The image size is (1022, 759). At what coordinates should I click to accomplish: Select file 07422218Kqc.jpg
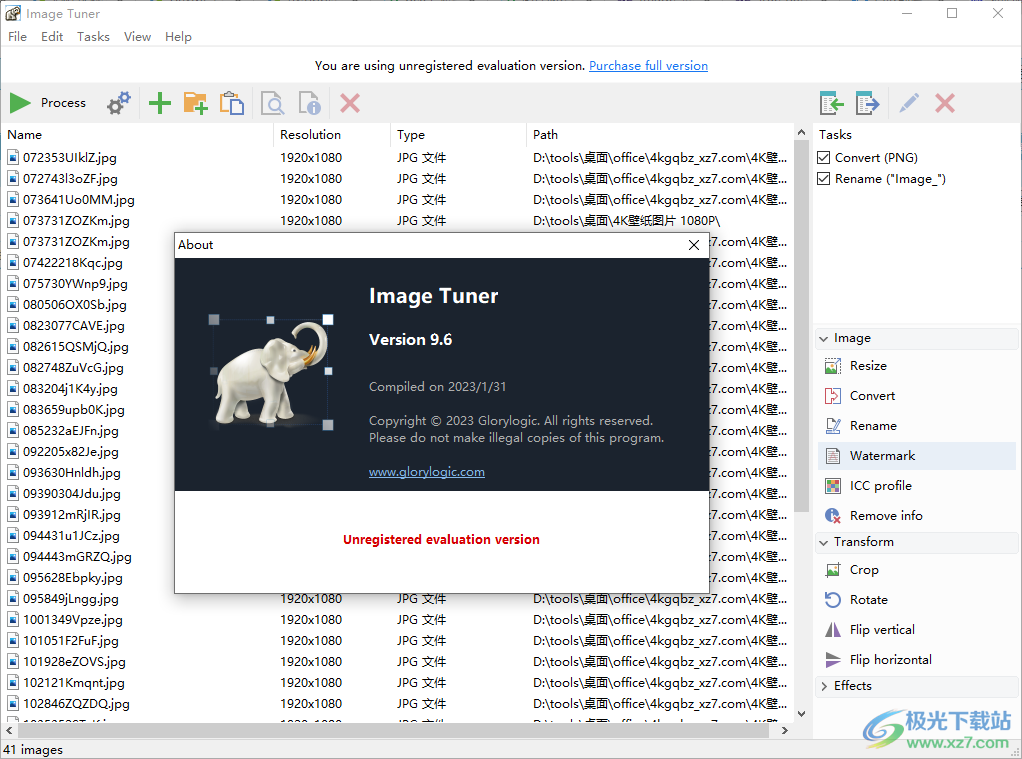(73, 263)
